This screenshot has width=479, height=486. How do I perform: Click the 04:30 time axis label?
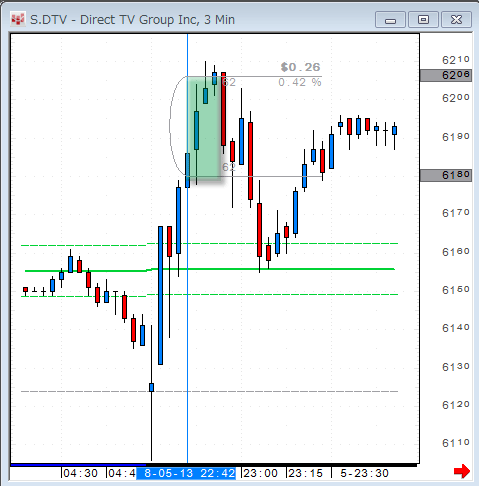click(x=80, y=473)
